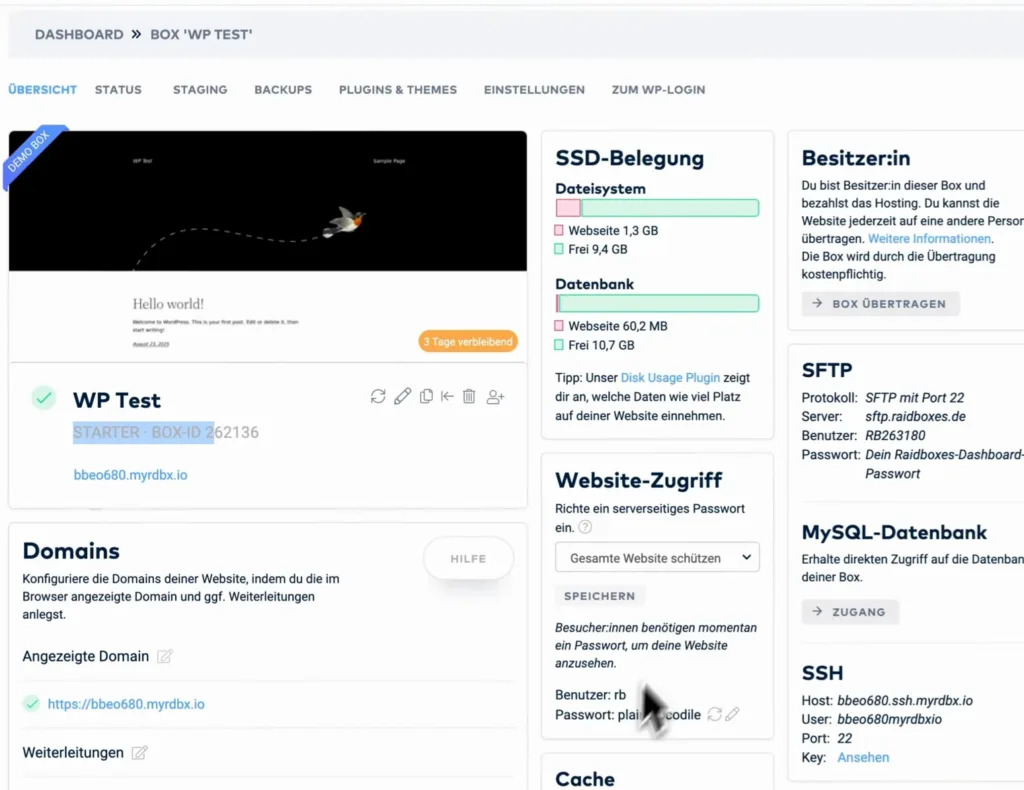The width and height of the screenshot is (1024, 790).
Task: Click the SSH user bbeo680myrdbxio
Action: coord(889,719)
